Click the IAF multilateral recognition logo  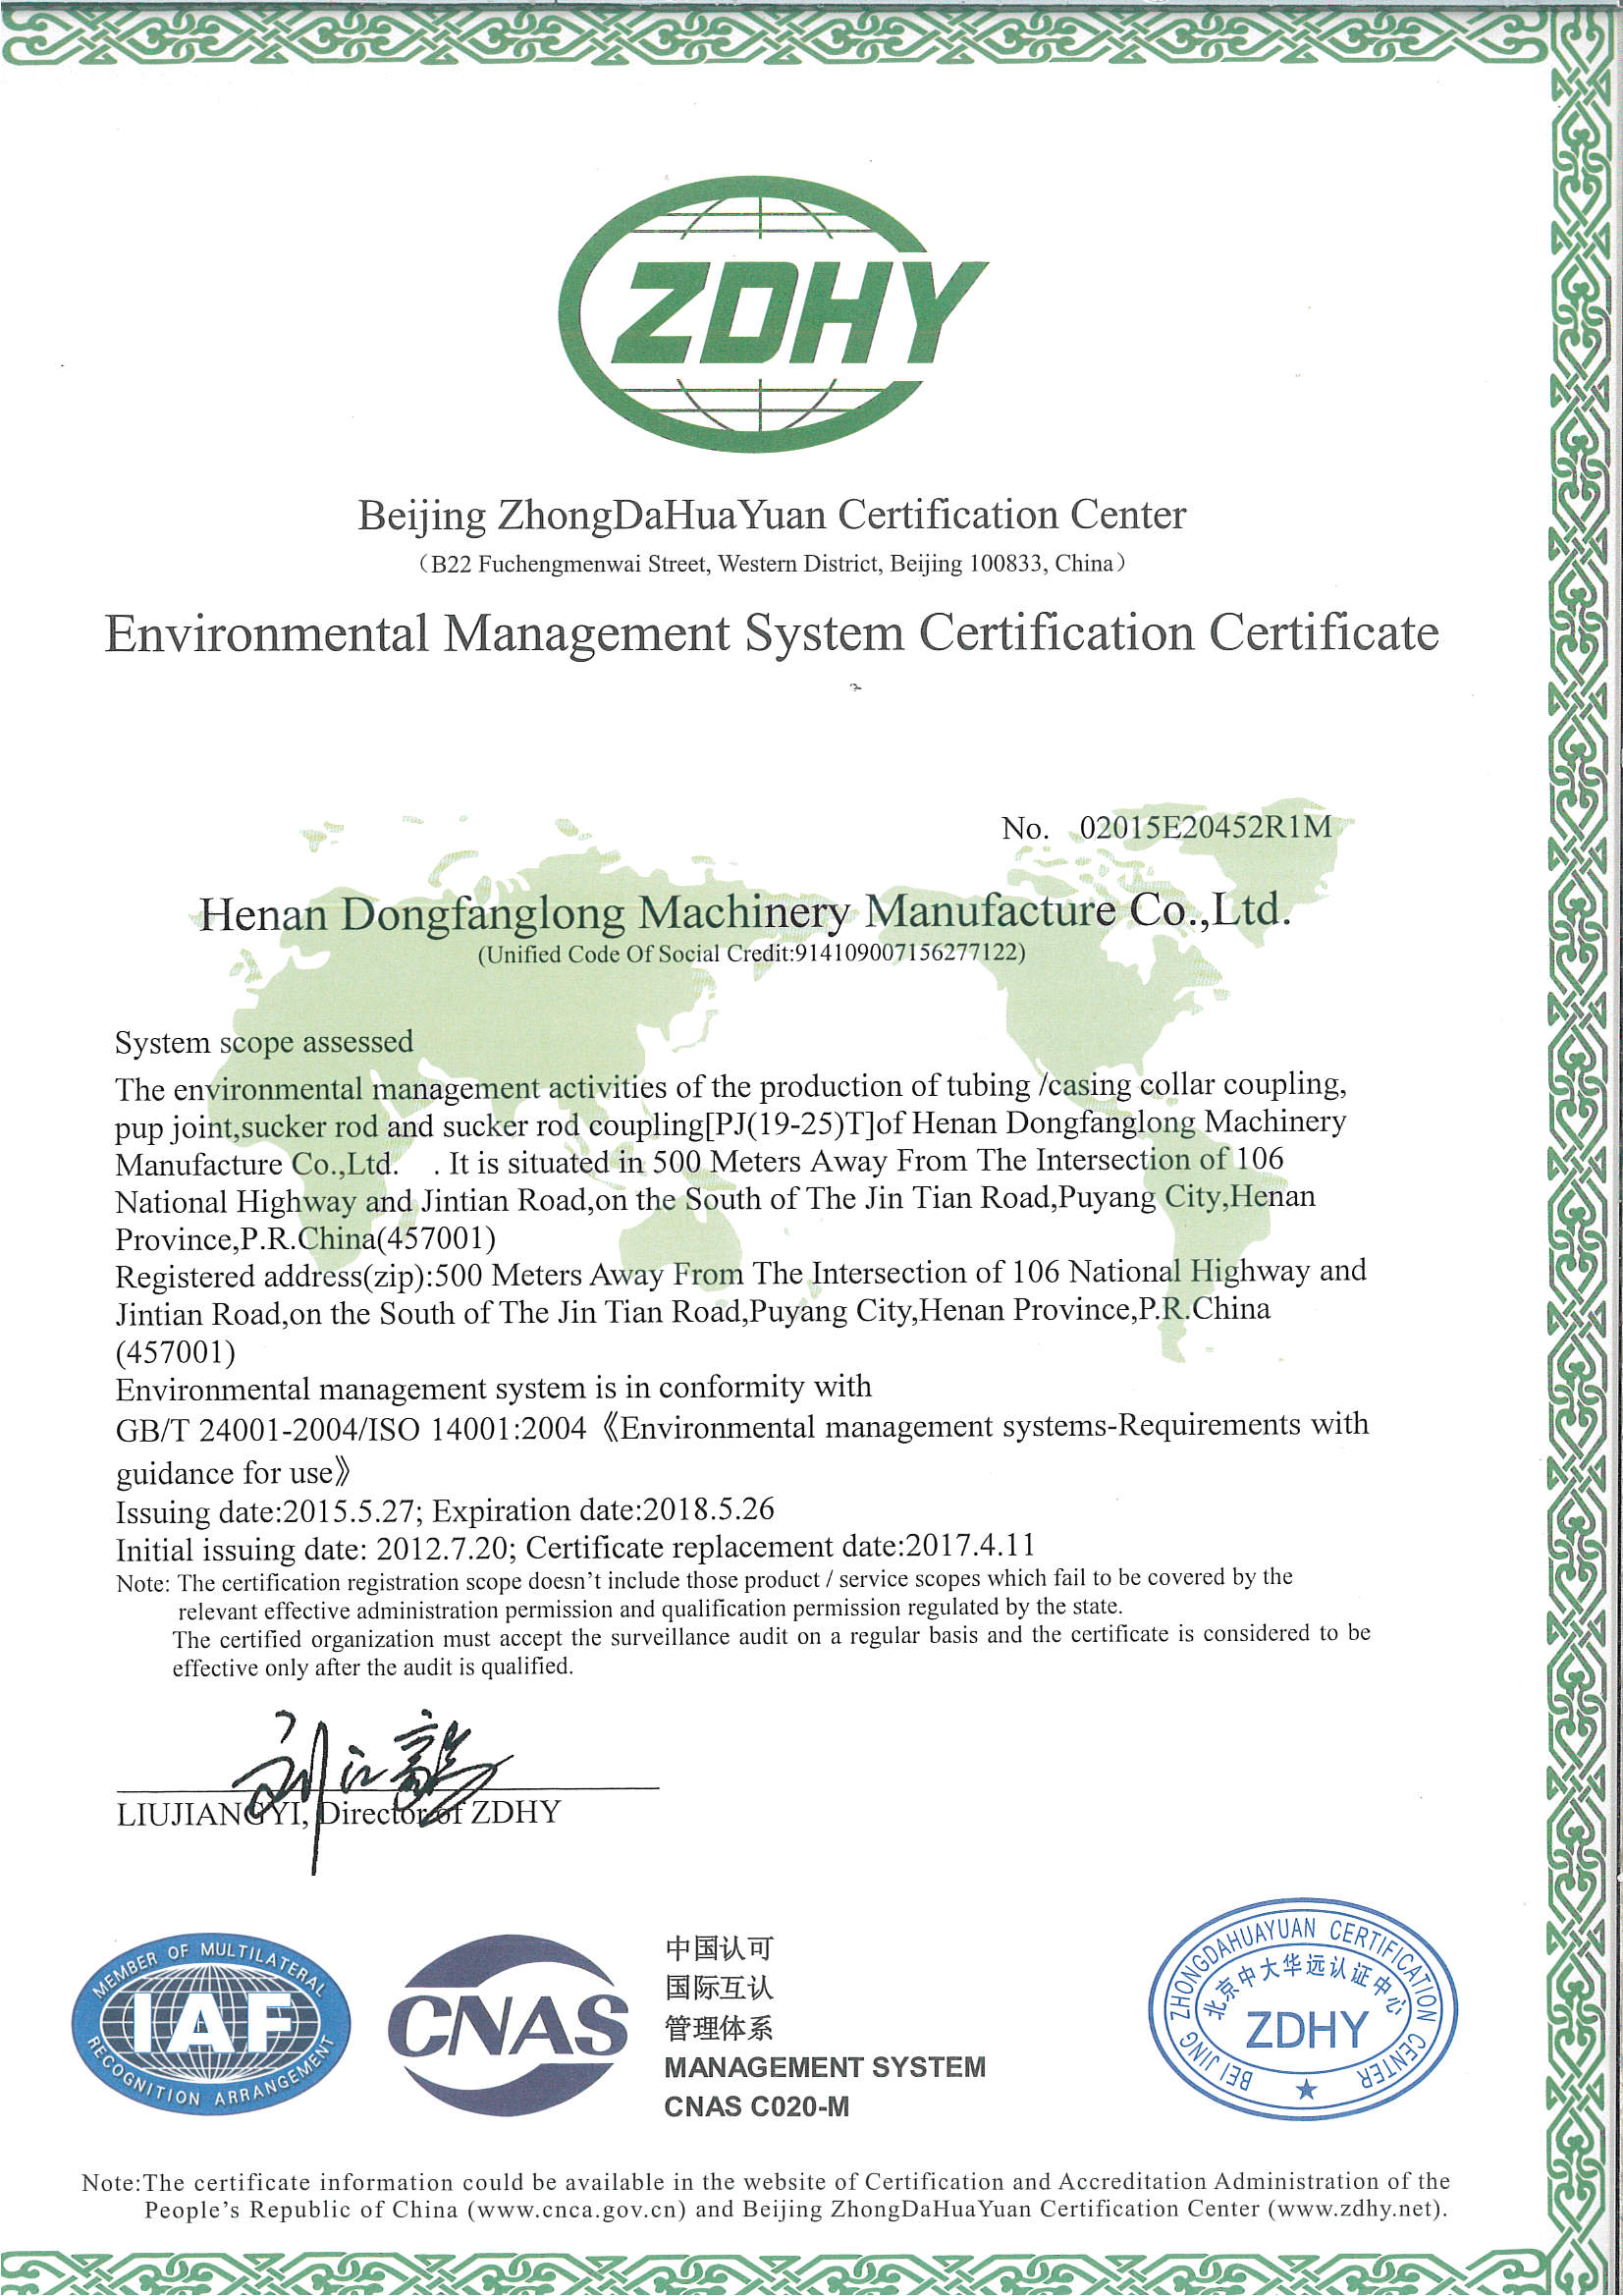click(x=211, y=2023)
